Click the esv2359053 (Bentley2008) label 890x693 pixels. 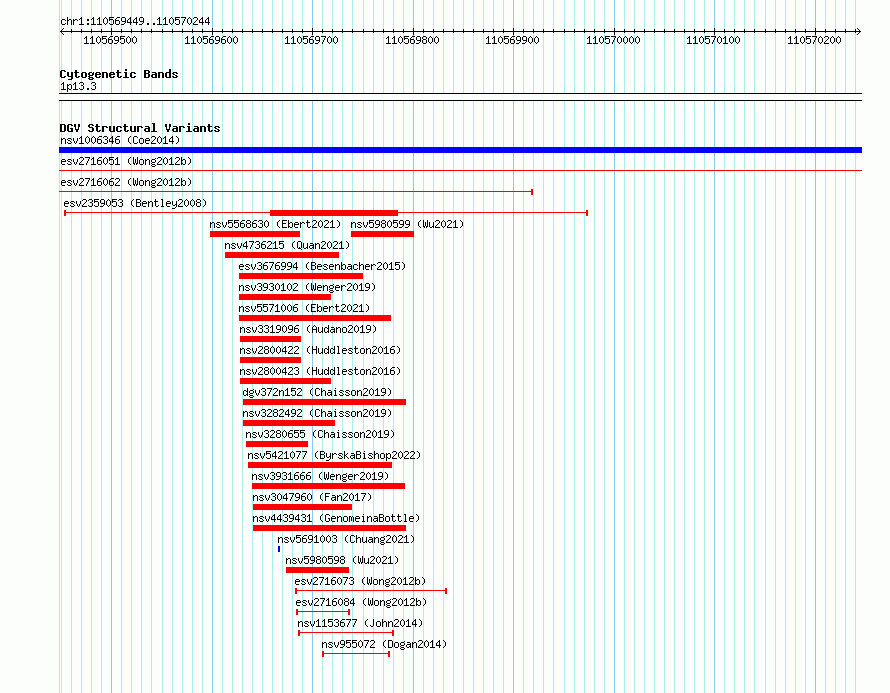tap(135, 203)
